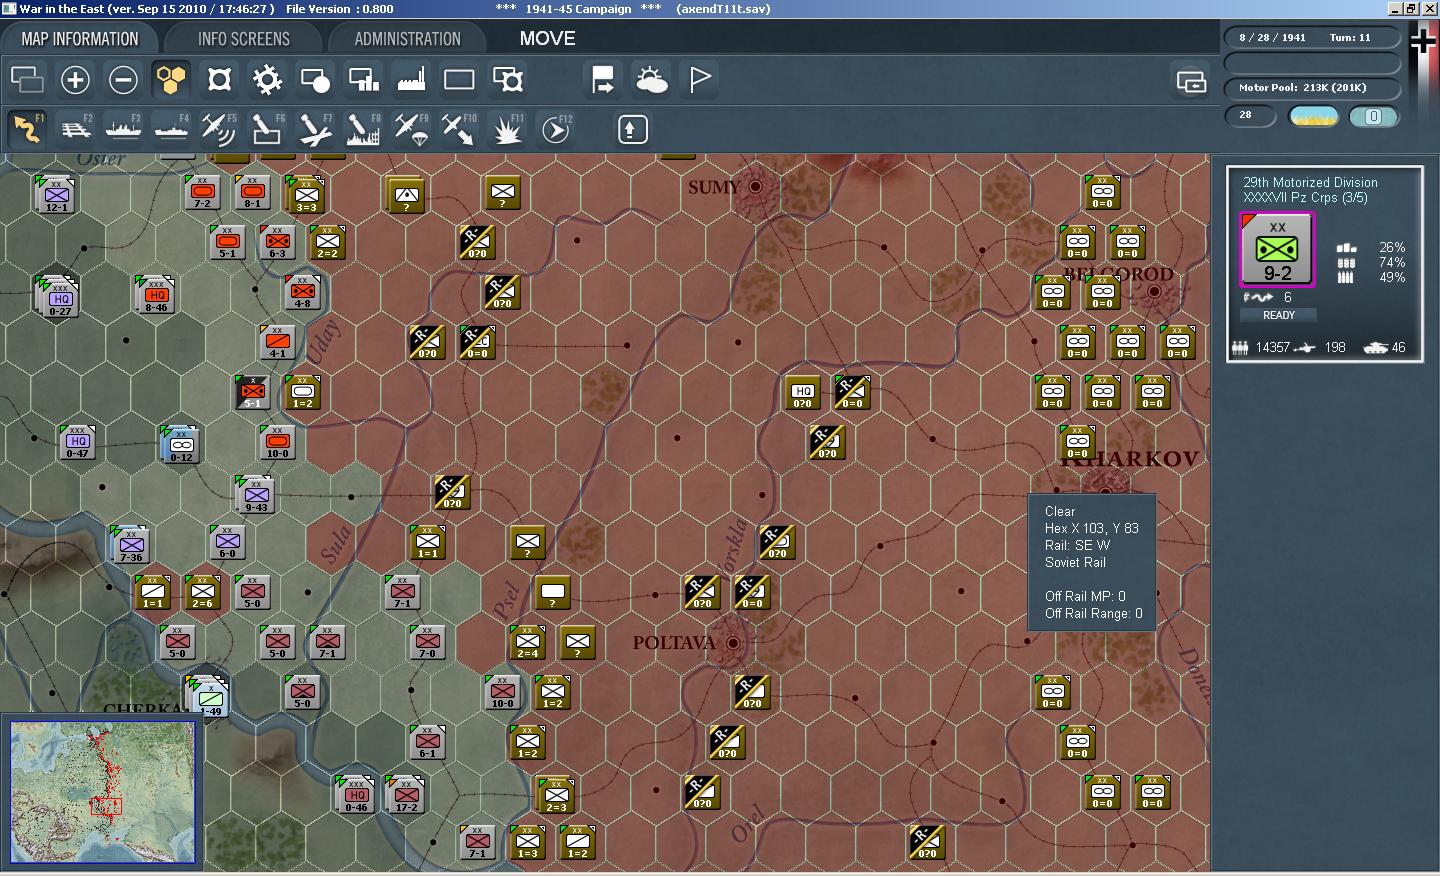Open the MAP INFORMATION tab
This screenshot has width=1440, height=876.
(80, 39)
